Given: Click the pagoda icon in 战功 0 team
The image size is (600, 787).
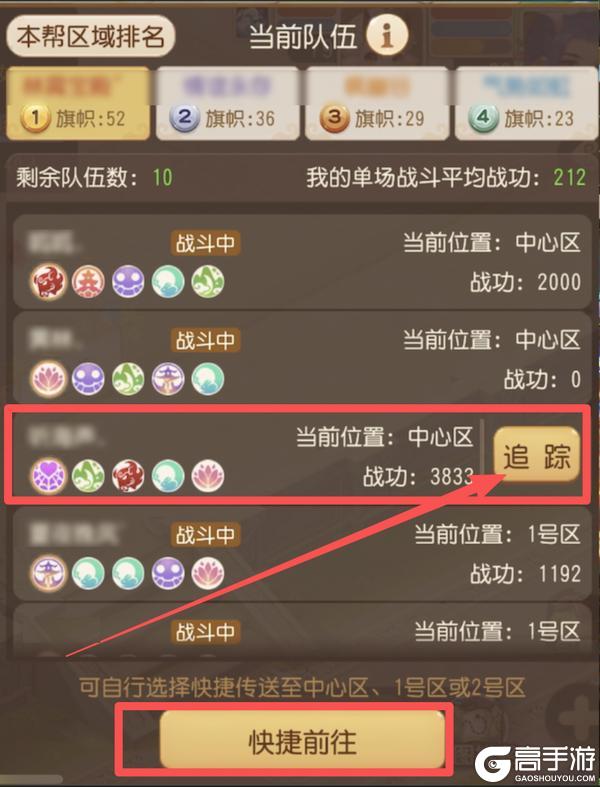Looking at the screenshot, I should pyautogui.click(x=168, y=378).
